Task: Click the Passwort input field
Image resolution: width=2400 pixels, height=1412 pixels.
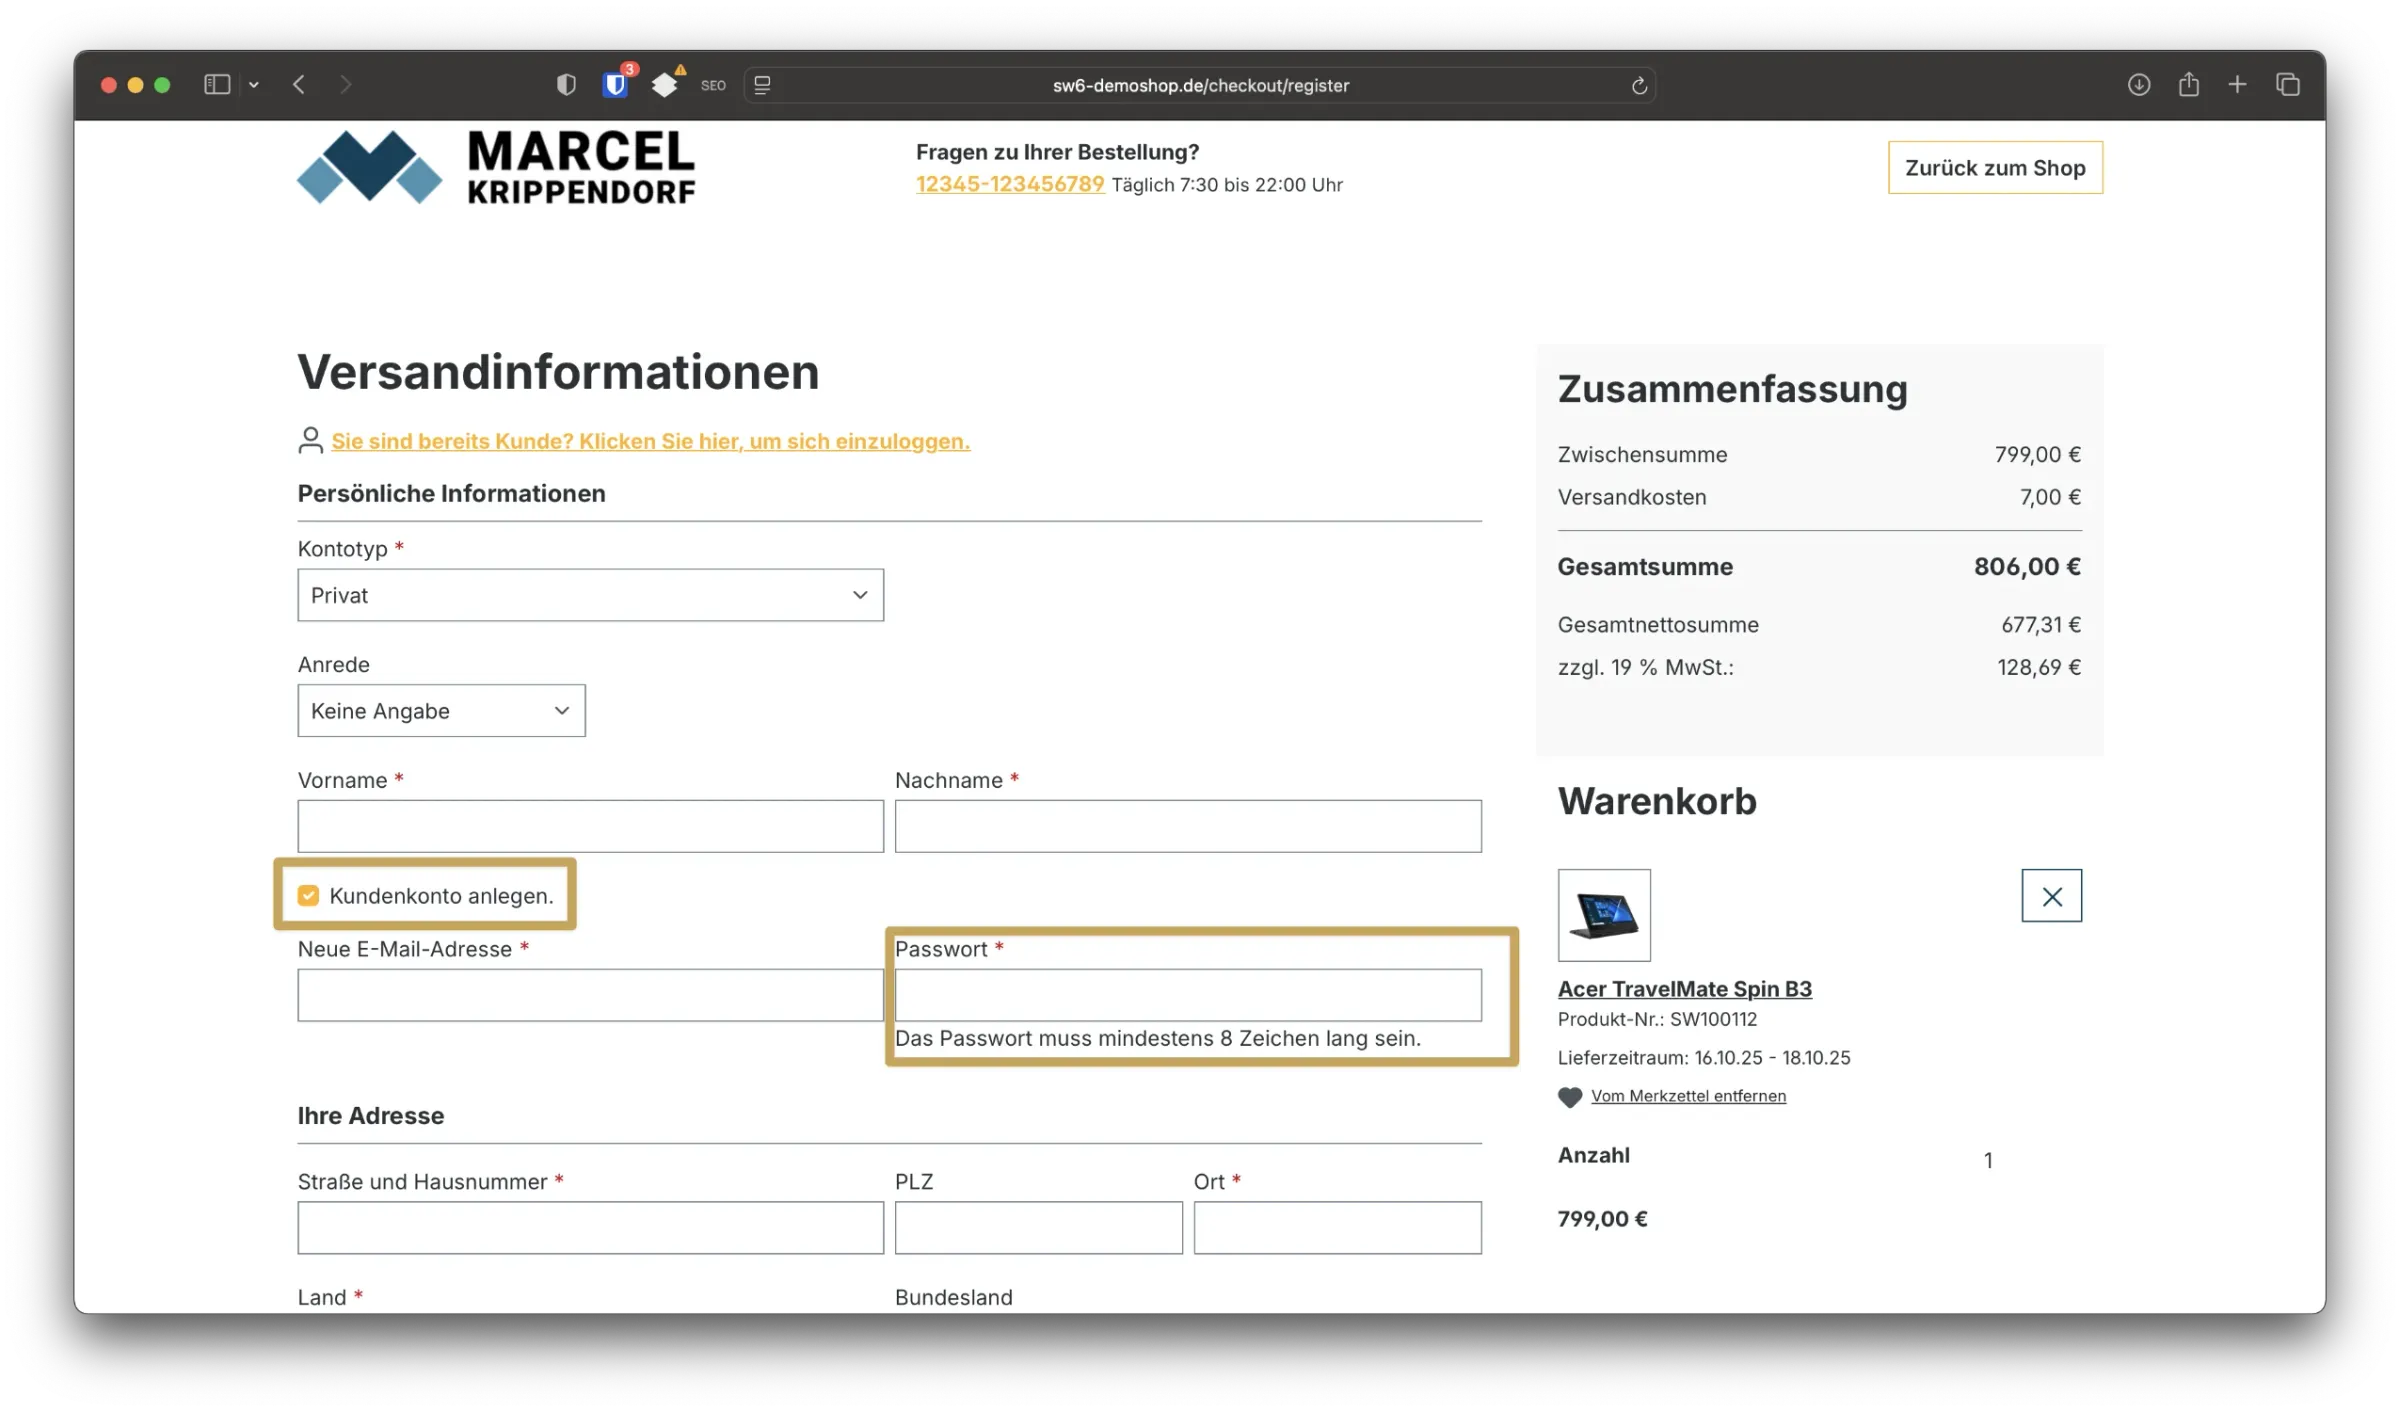Action: pyautogui.click(x=1187, y=995)
